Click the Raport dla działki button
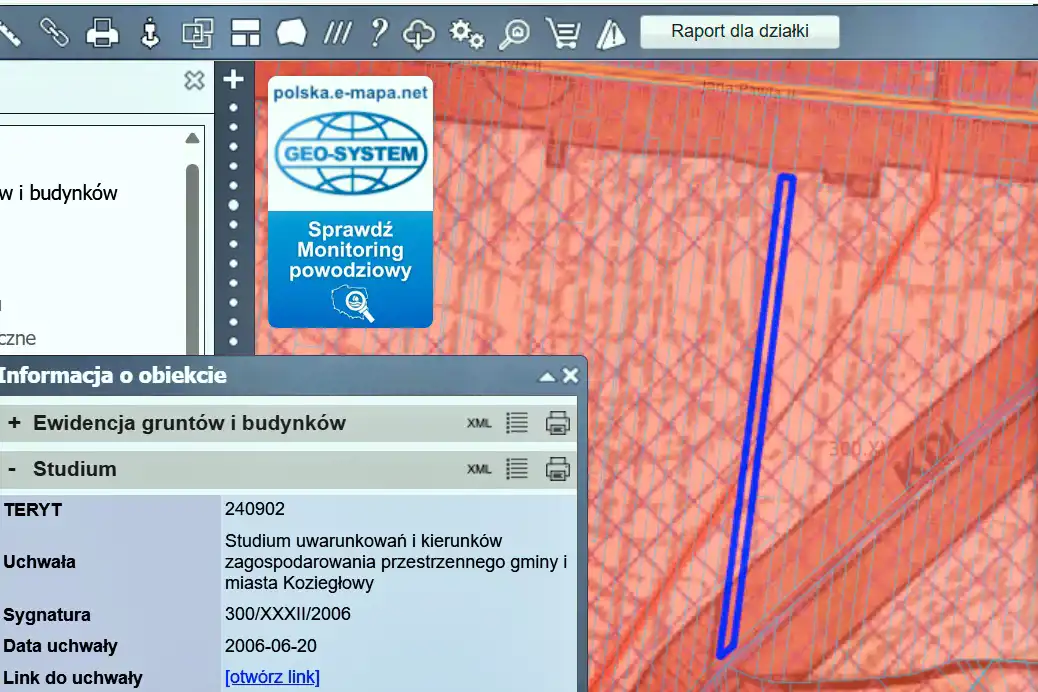 pyautogui.click(x=739, y=31)
